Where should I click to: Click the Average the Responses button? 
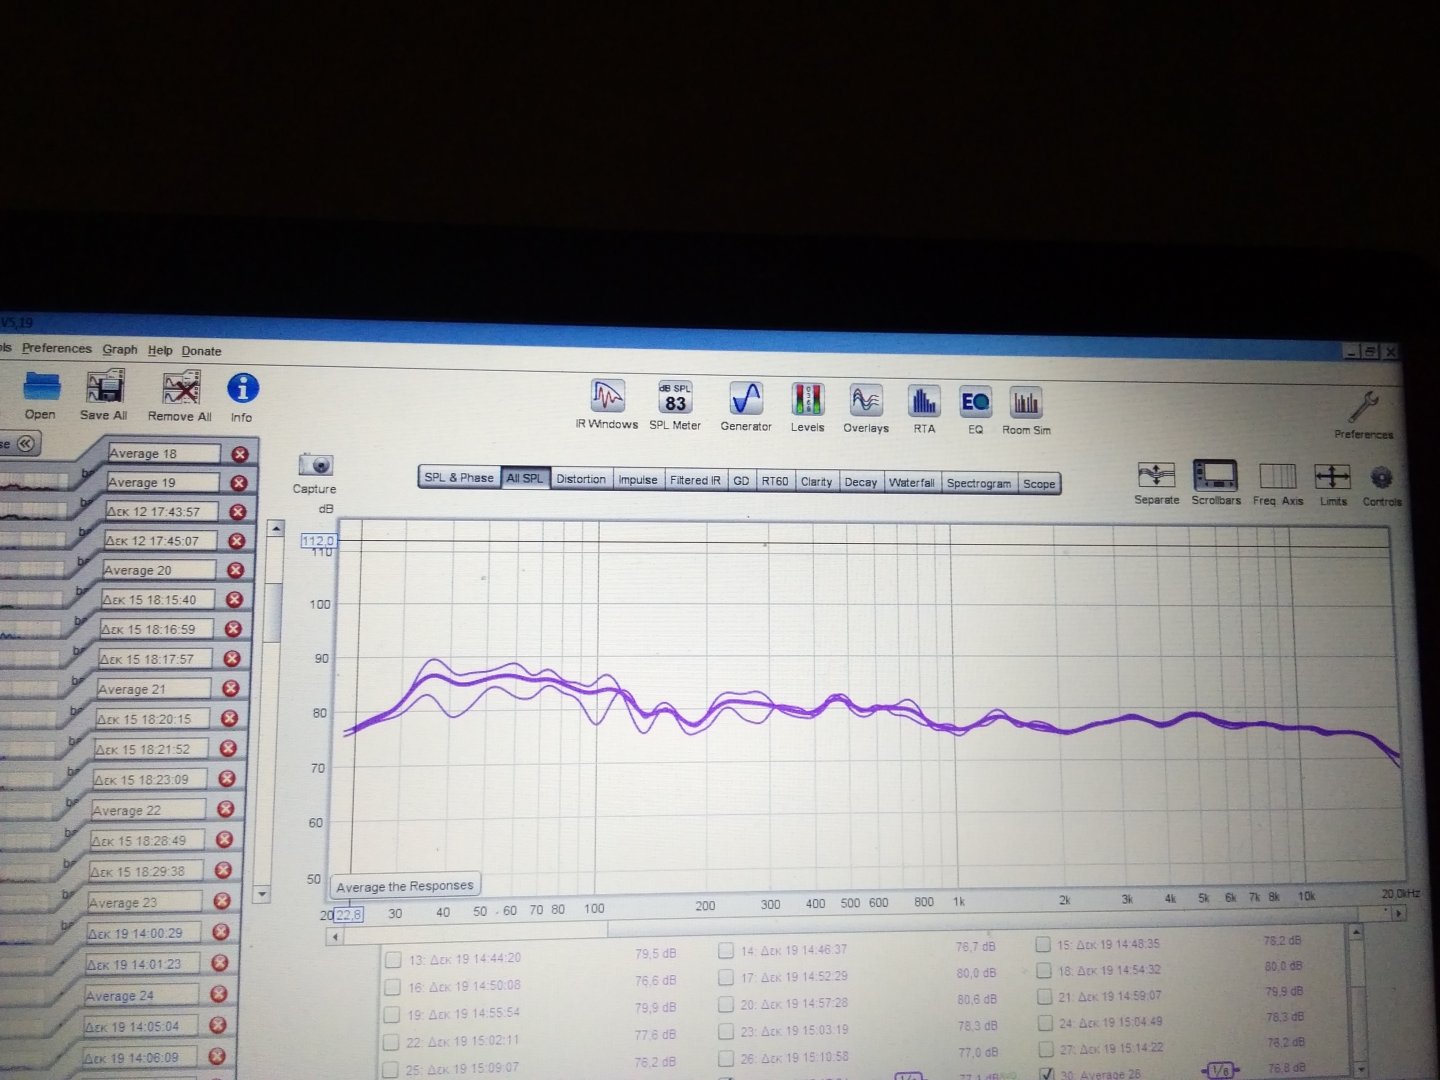(x=405, y=886)
